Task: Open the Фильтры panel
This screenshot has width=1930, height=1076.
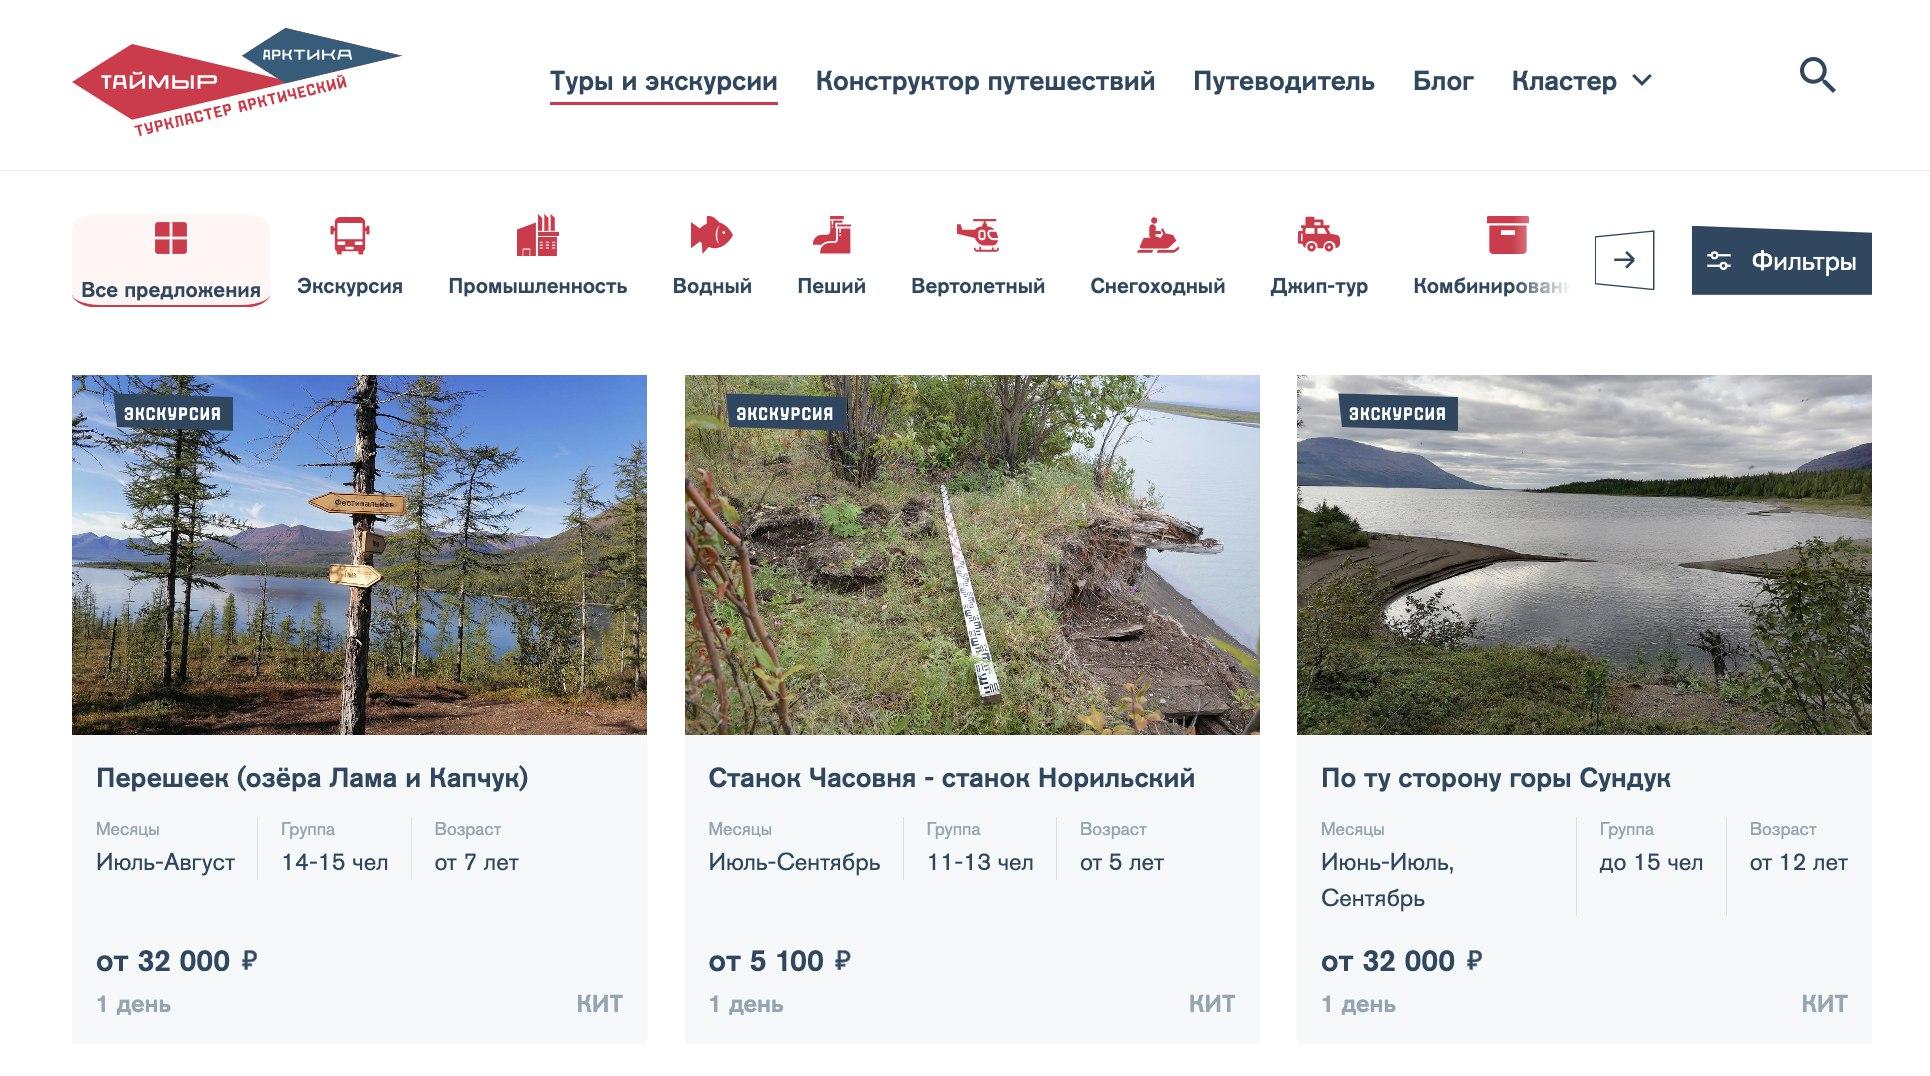Action: 1781,262
